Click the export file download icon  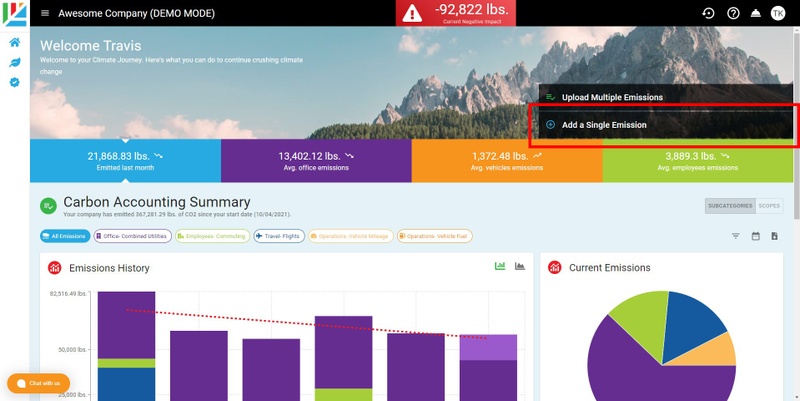pos(774,236)
